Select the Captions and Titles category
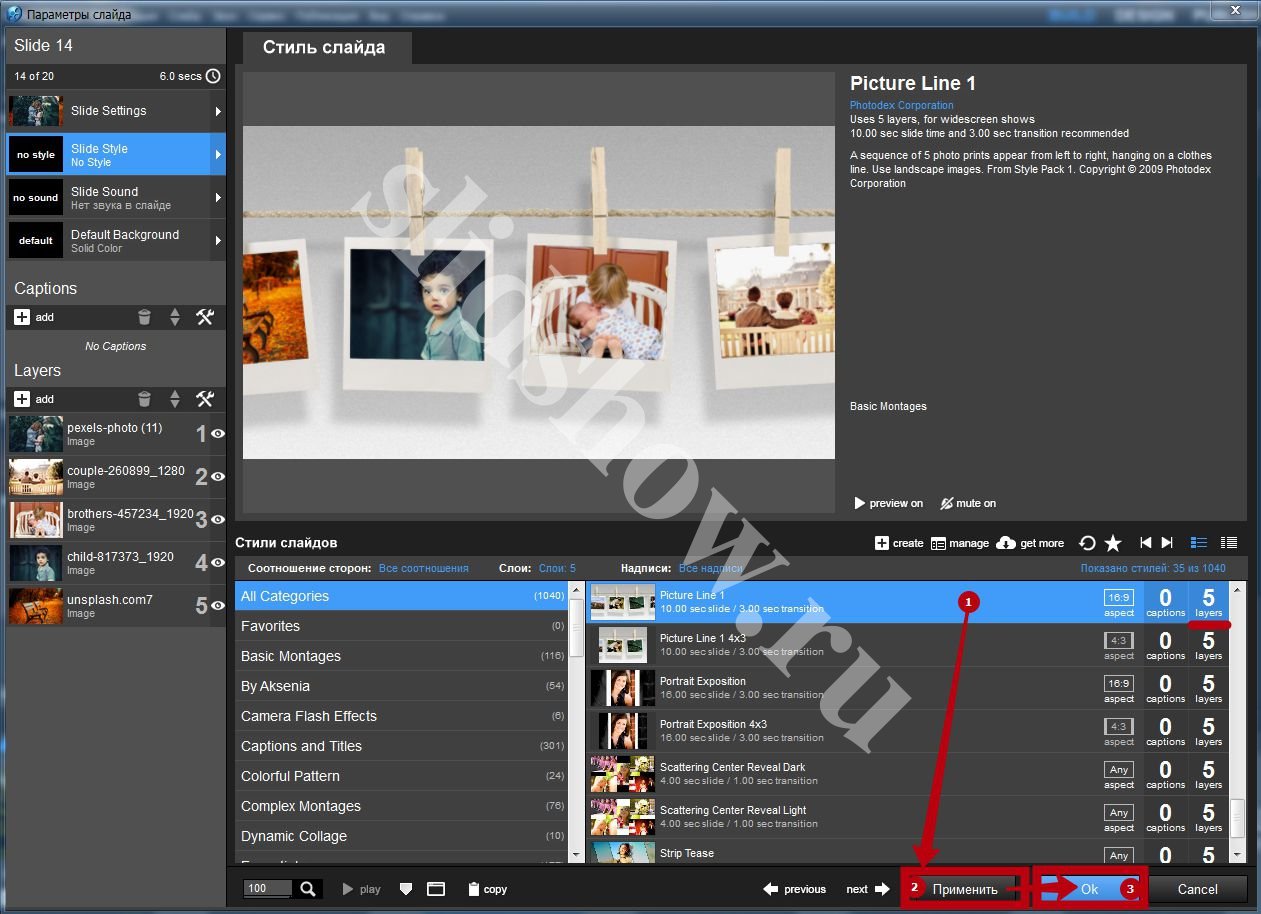Screen dimensions: 1261x914 [401, 746]
